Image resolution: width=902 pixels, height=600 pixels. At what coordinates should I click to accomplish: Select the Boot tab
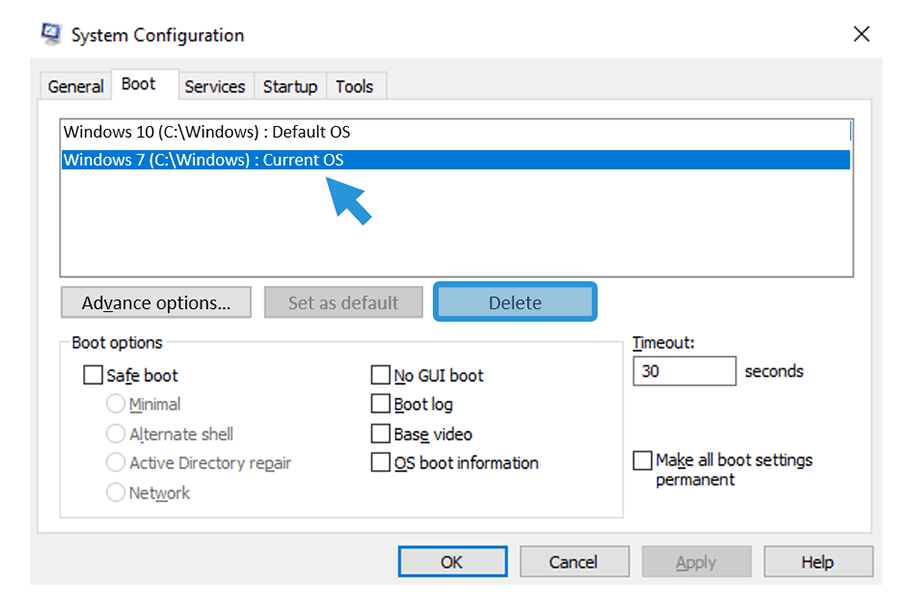(144, 84)
